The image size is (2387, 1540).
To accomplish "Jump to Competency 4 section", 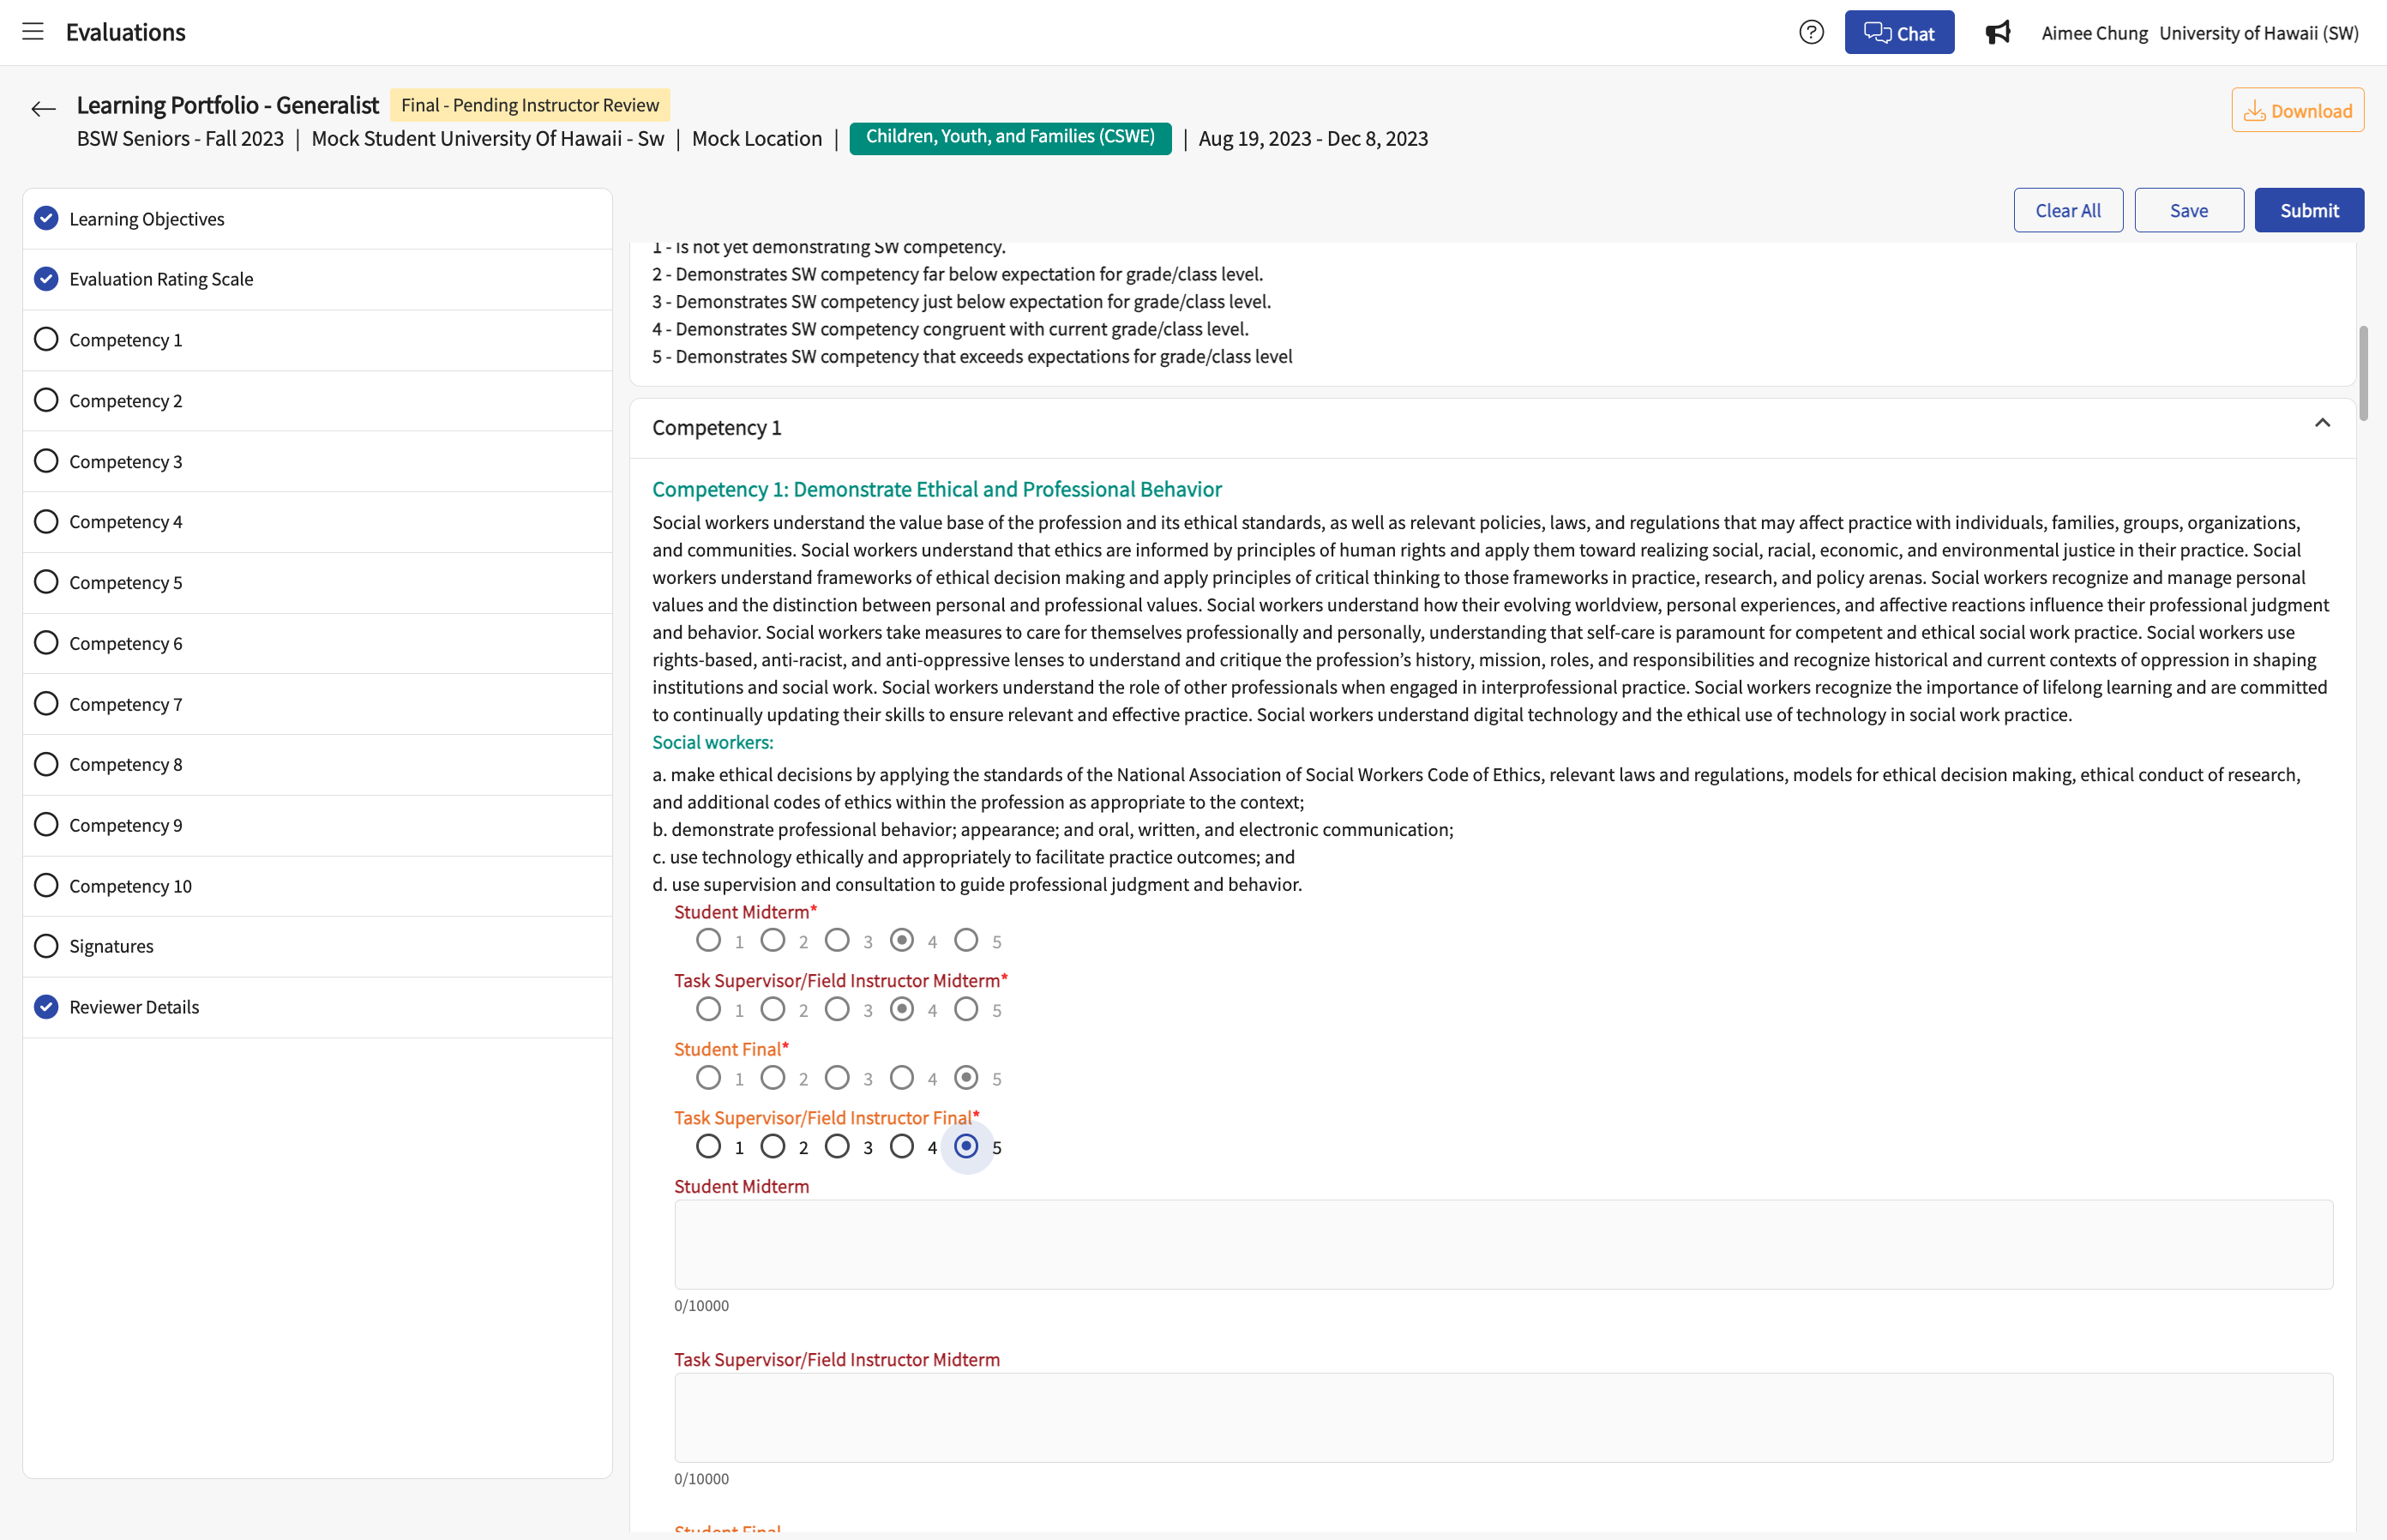I will point(317,521).
